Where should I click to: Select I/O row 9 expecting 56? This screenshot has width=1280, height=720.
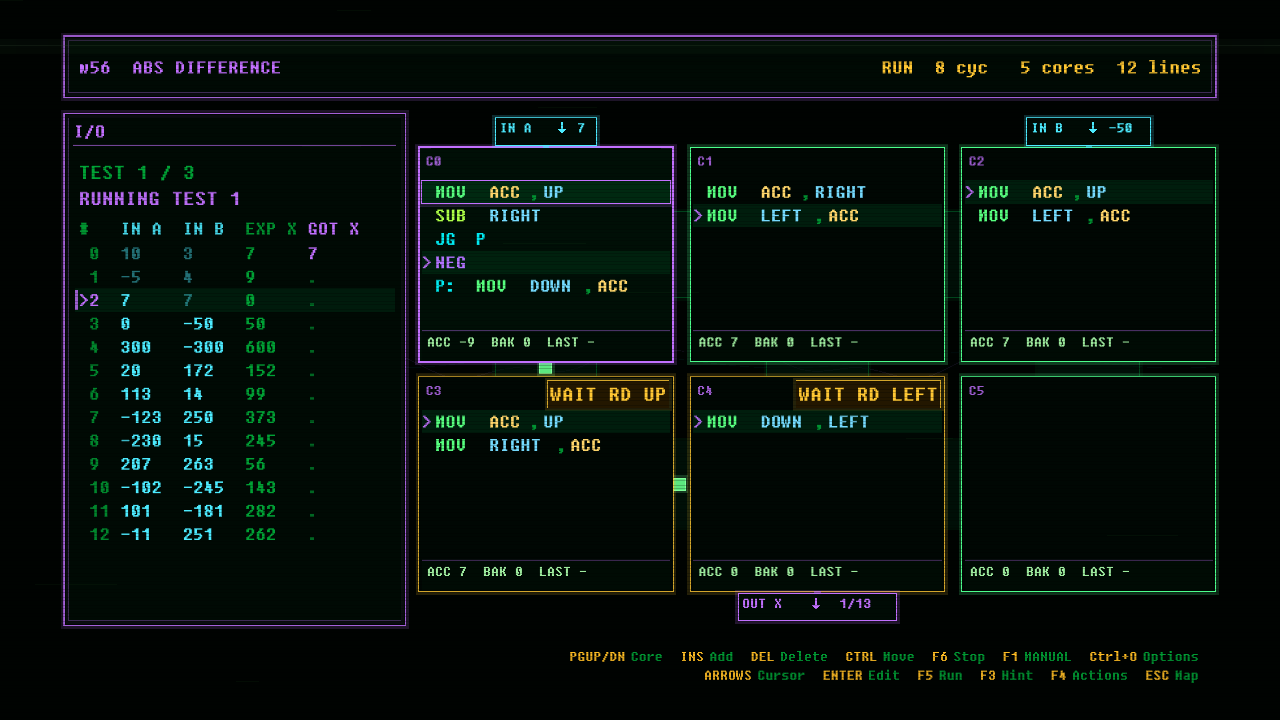tap(236, 464)
